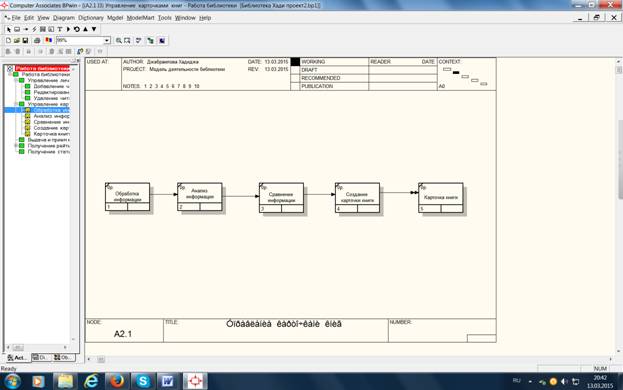Select the 'Карточка книги' activity box
The image size is (623, 390).
441,197
